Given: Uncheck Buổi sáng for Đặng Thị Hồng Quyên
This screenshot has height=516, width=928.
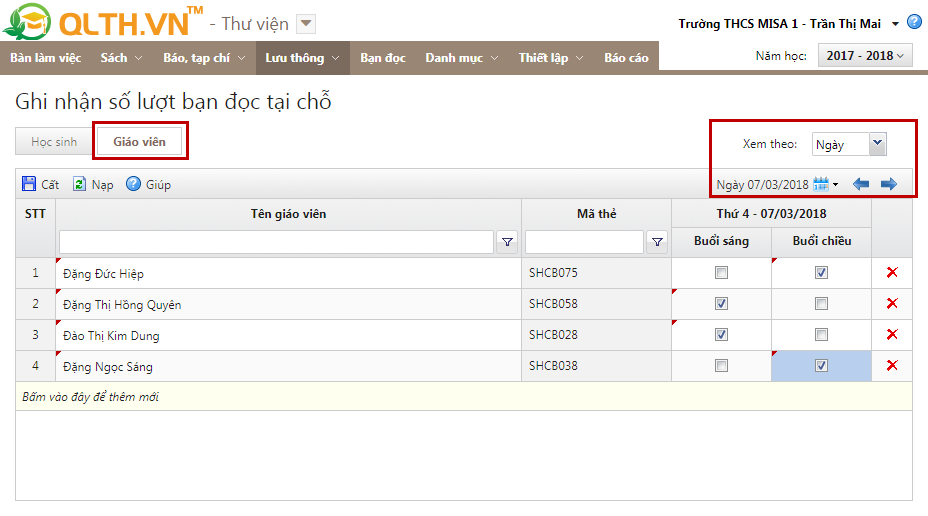Looking at the screenshot, I should tap(721, 304).
